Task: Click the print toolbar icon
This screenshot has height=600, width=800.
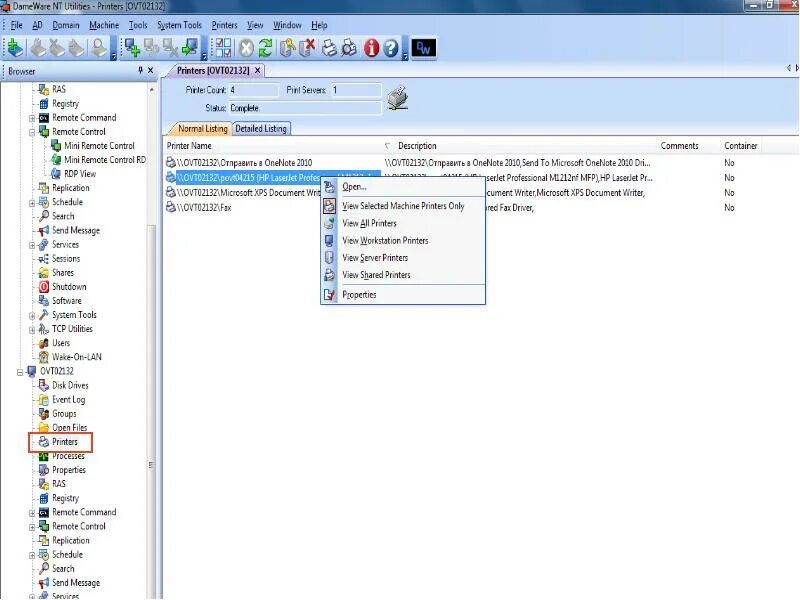Action: pyautogui.click(x=330, y=48)
